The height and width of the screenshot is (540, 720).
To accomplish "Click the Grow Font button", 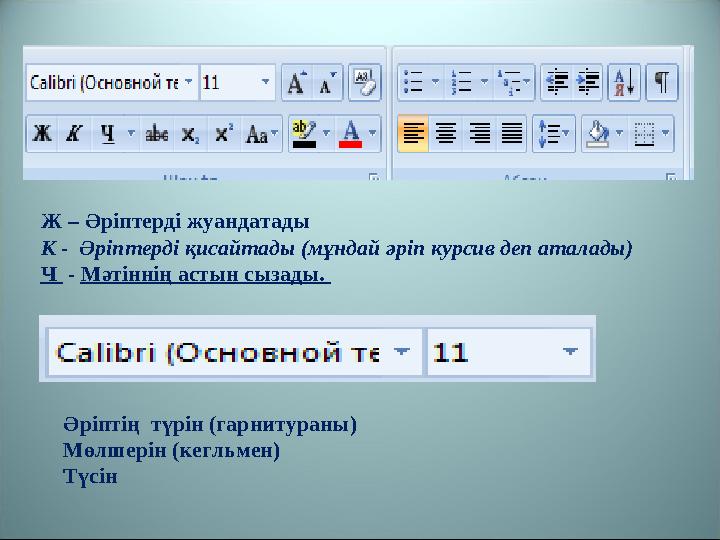I will (x=296, y=83).
